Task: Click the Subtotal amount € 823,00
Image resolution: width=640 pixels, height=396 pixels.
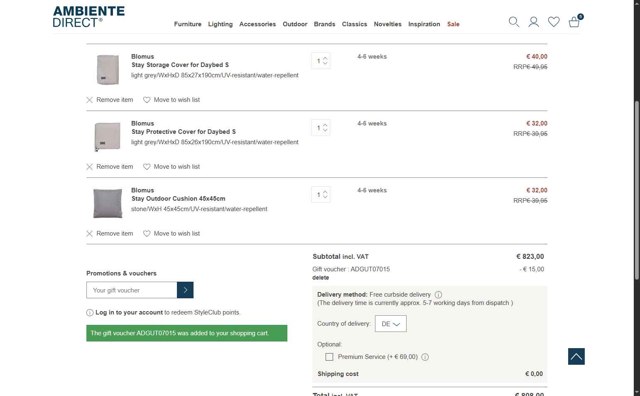Action: click(x=530, y=256)
